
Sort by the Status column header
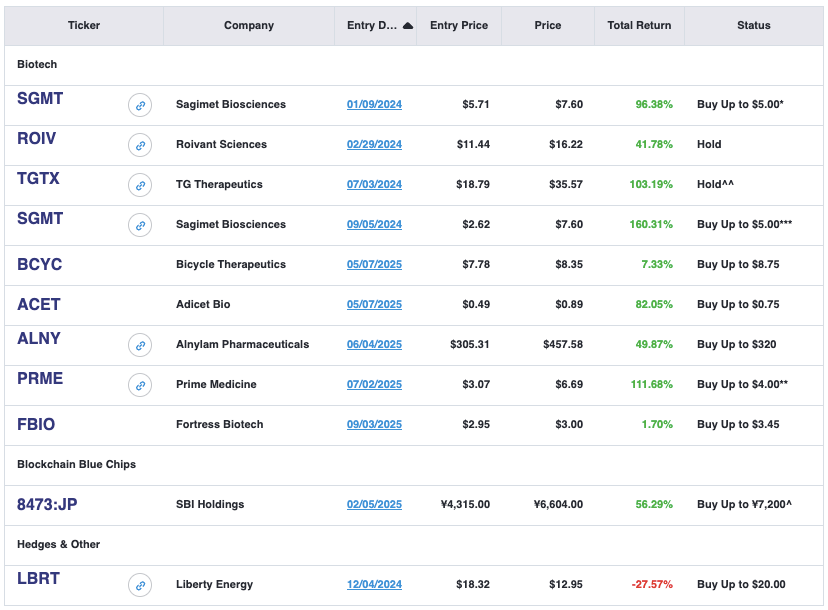[x=753, y=25]
